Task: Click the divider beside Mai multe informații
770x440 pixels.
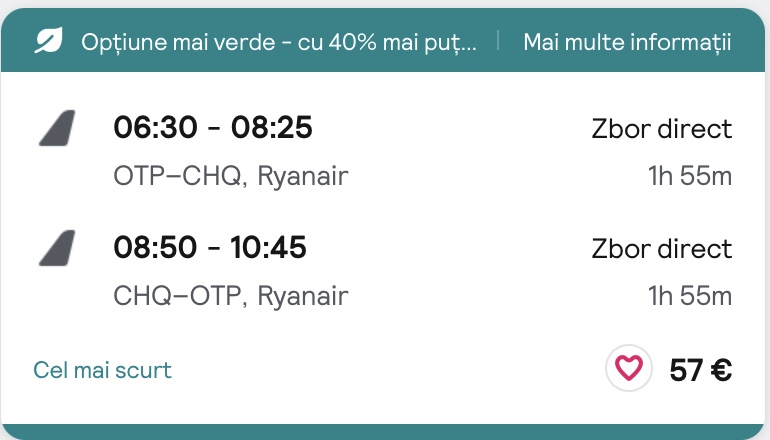Action: click(498, 40)
